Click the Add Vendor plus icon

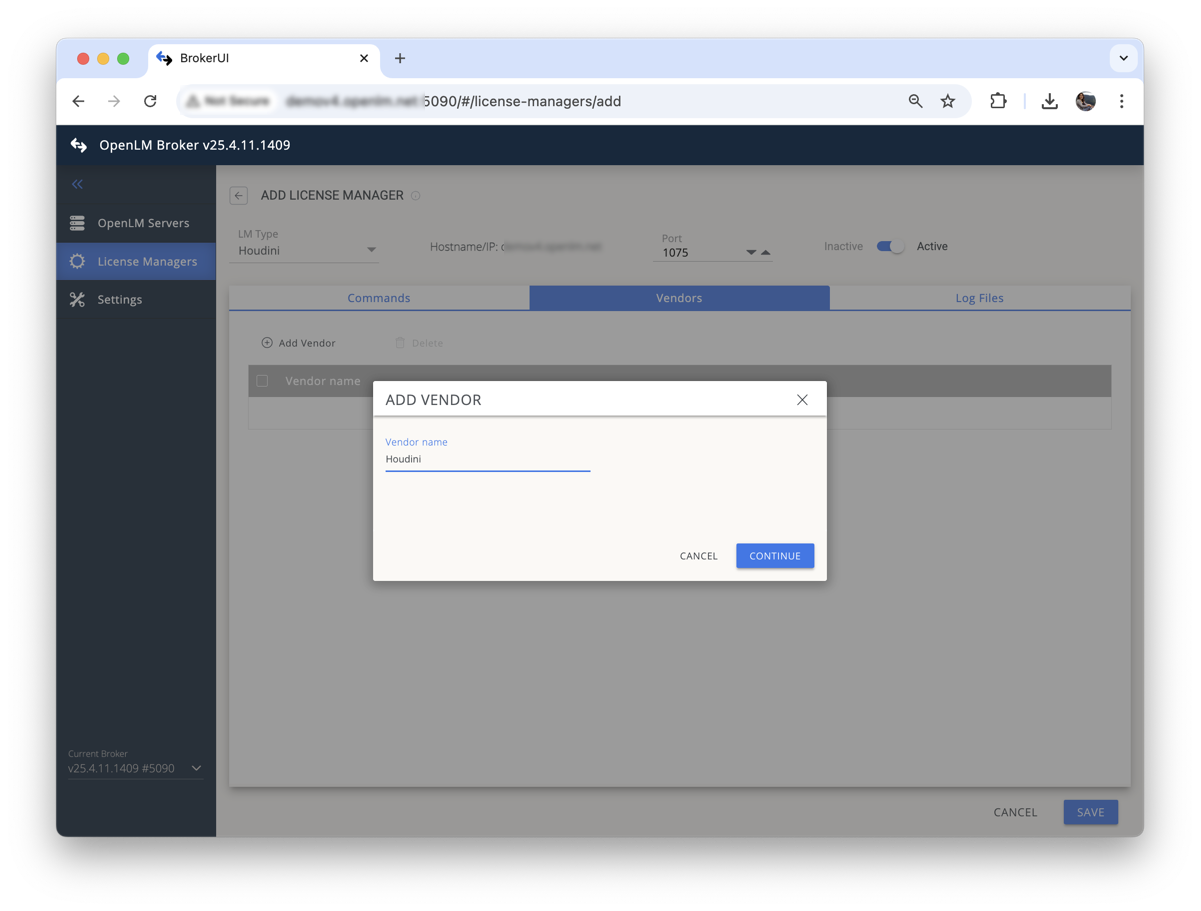tap(266, 342)
